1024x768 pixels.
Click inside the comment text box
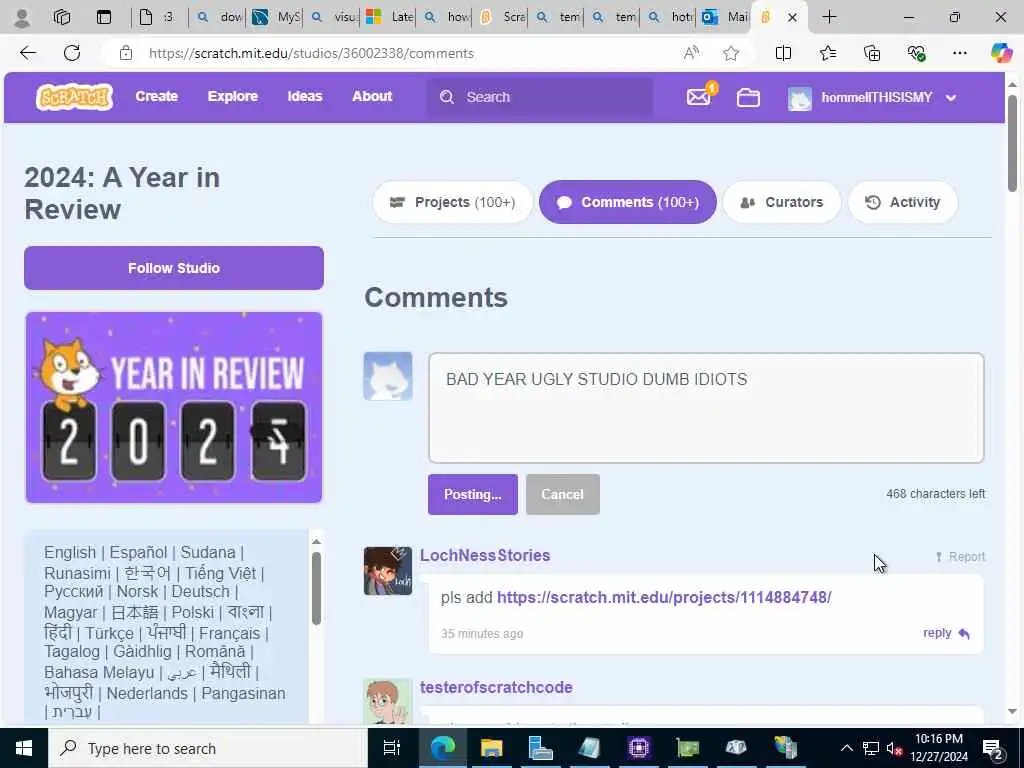pyautogui.click(x=706, y=408)
